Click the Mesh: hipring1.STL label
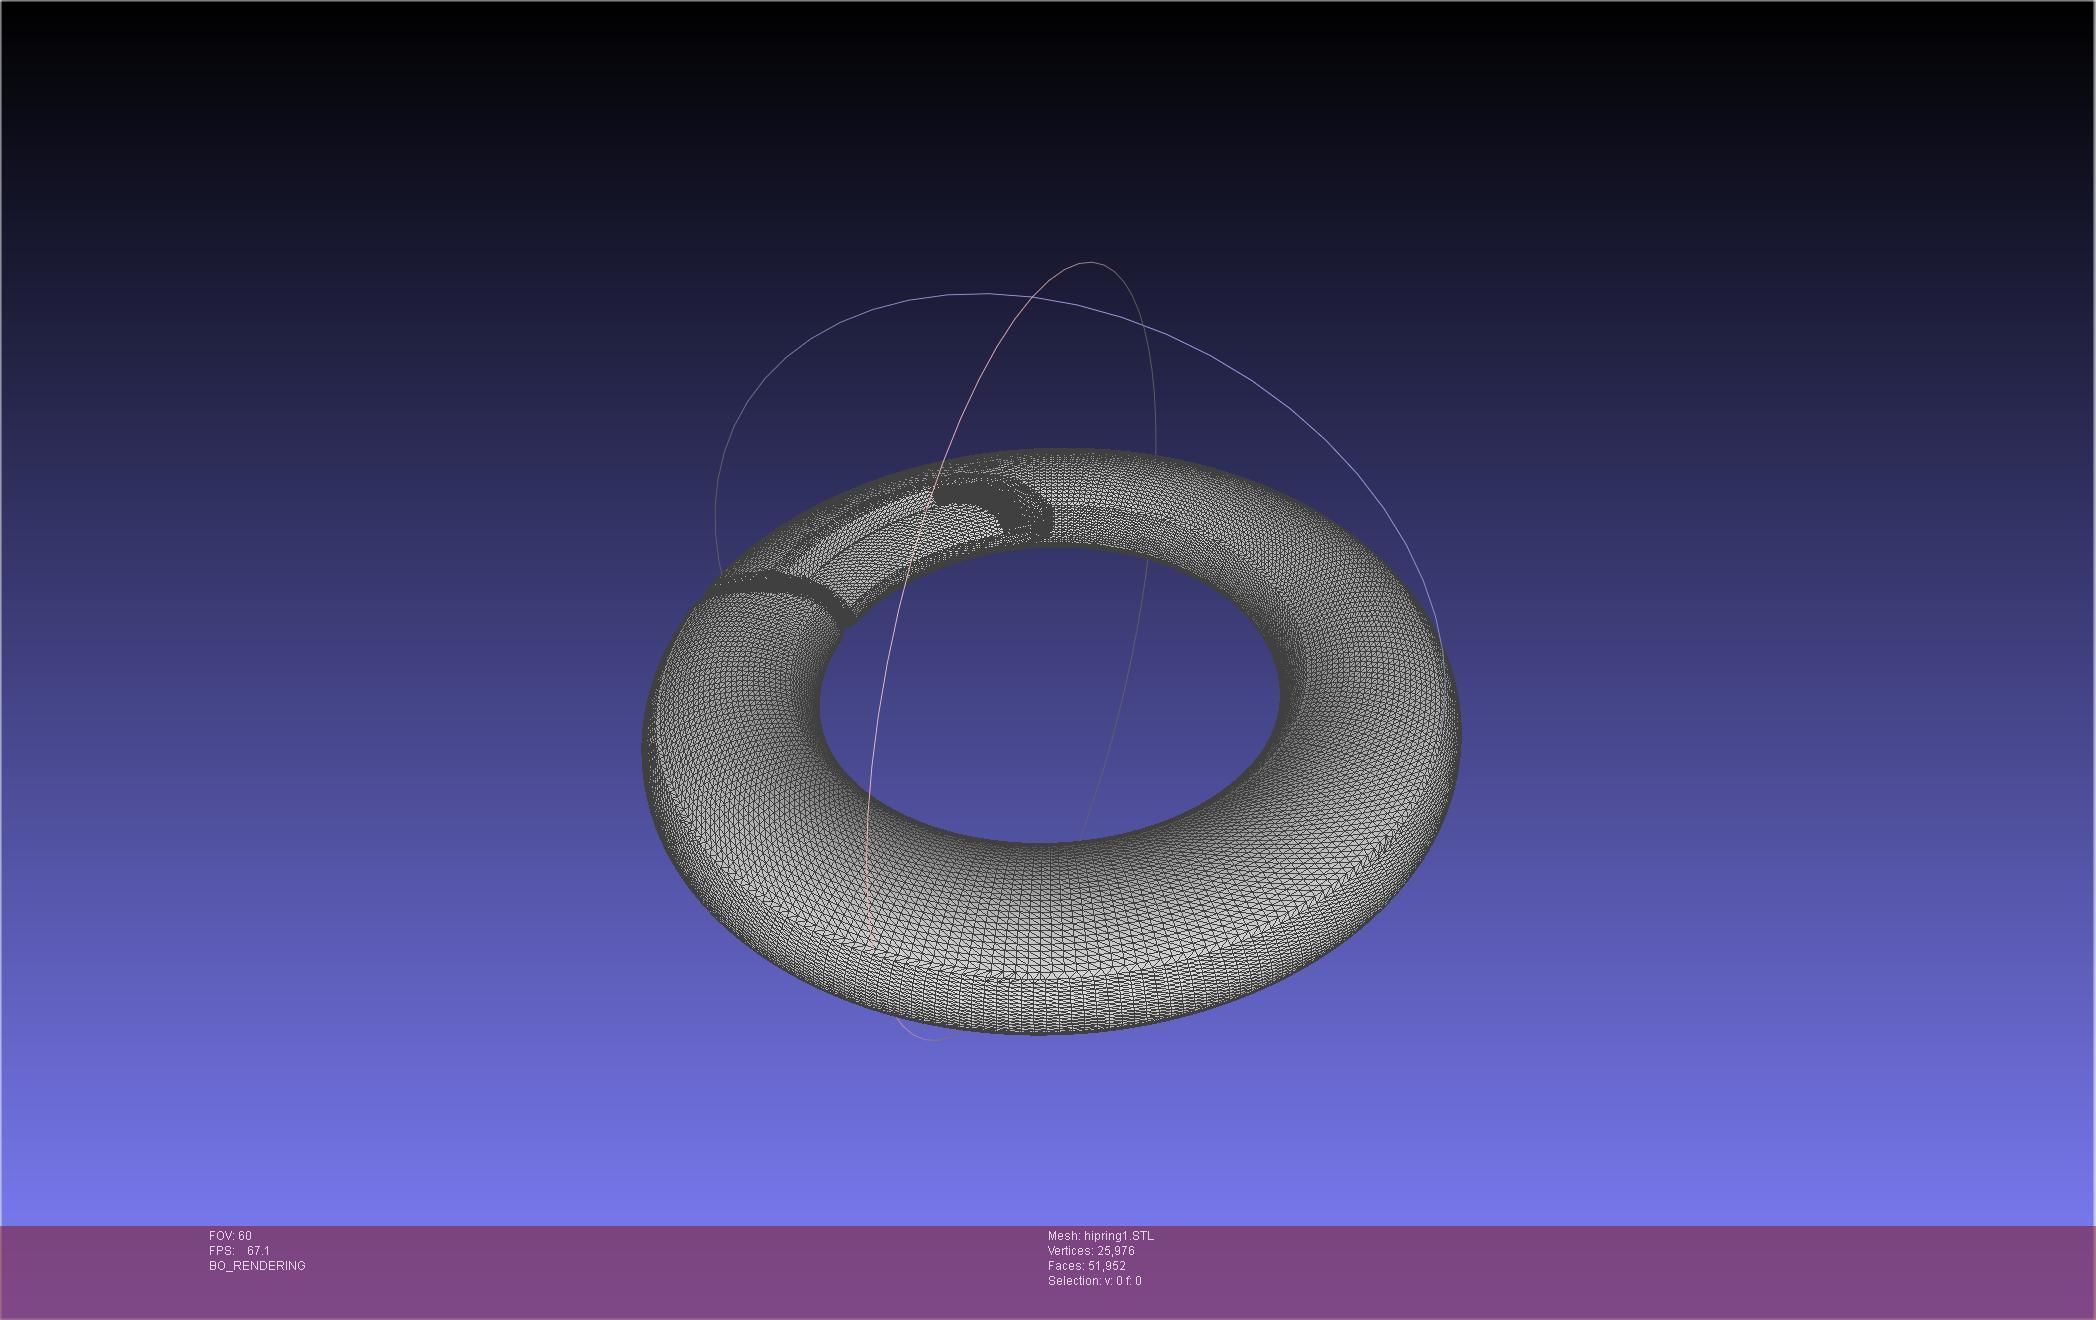Screen dimensions: 2096x1320 click(1100, 1236)
